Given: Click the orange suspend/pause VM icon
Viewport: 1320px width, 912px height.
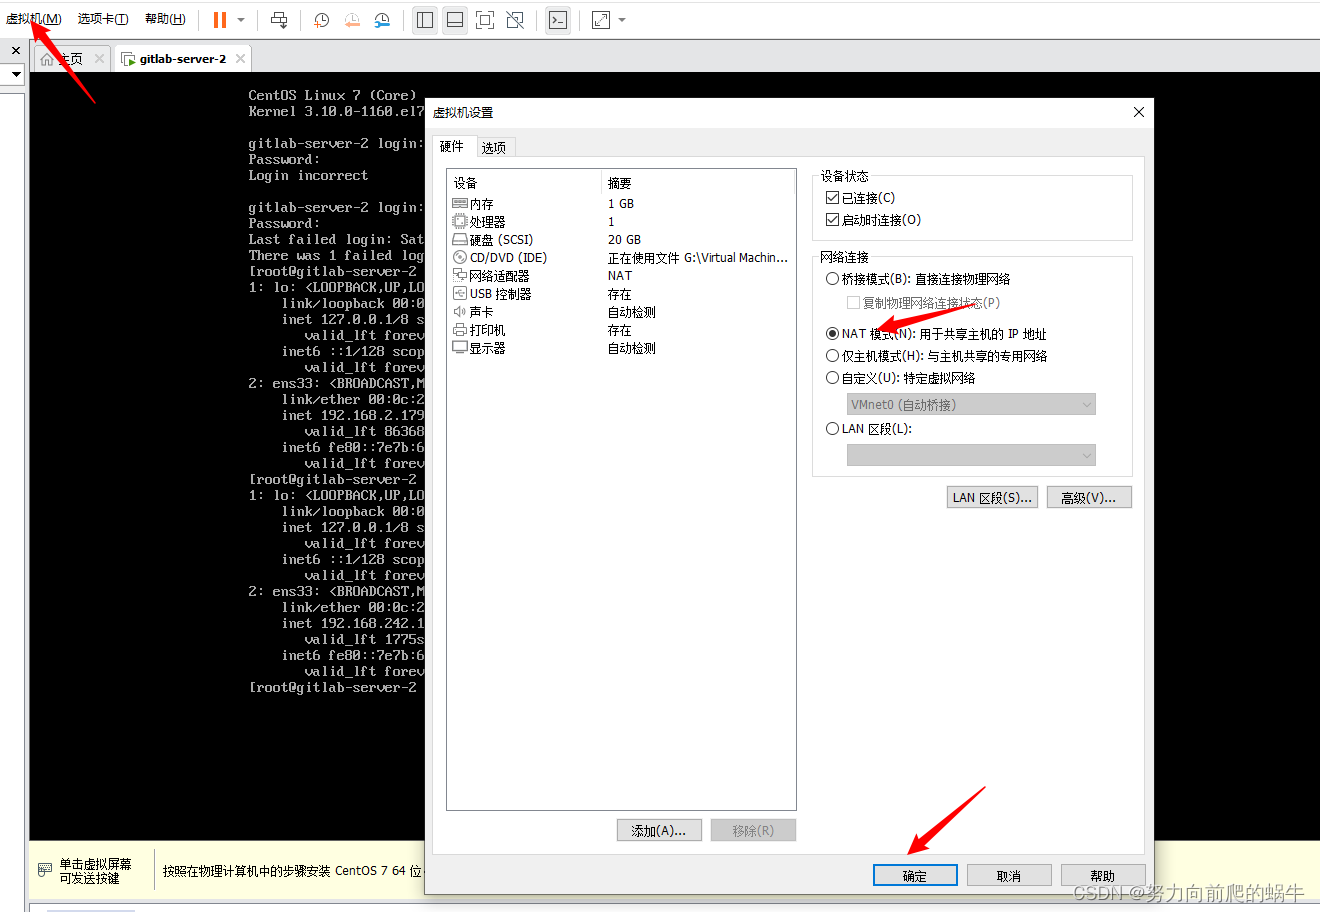Looking at the screenshot, I should [x=220, y=20].
